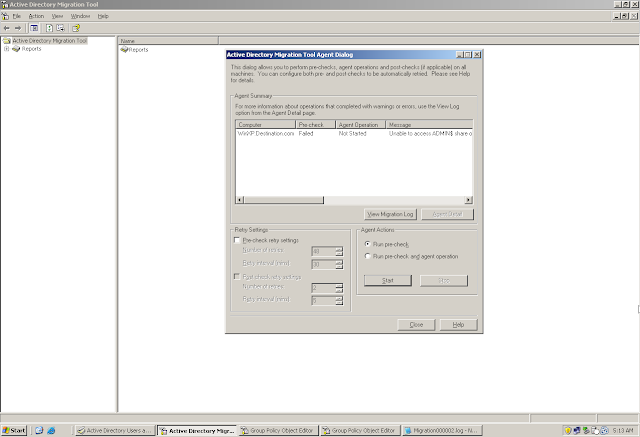Open the View menu
This screenshot has width=640, height=437.
pyautogui.click(x=57, y=16)
